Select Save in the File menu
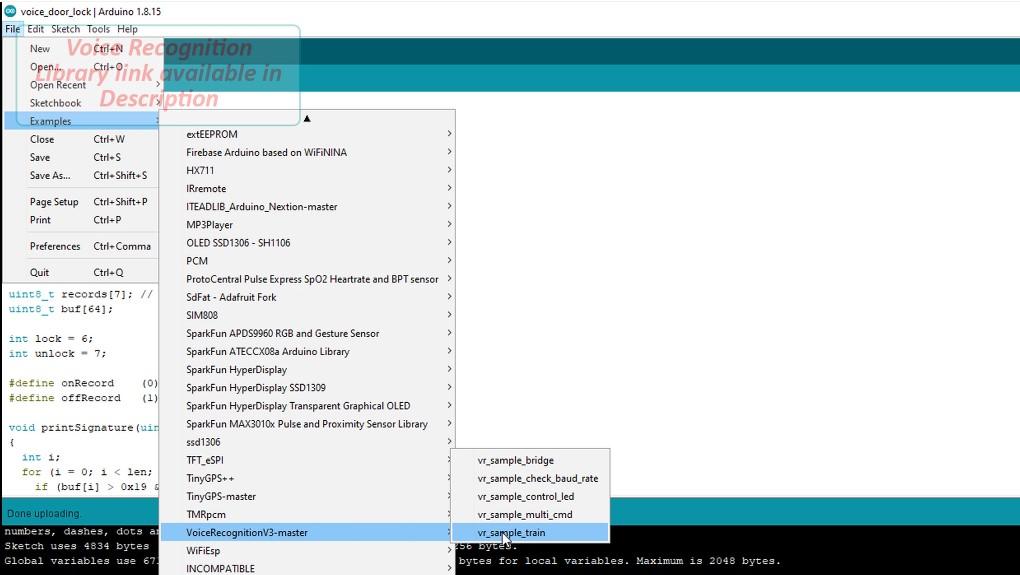The height and width of the screenshot is (575, 1020). pyautogui.click(x=81, y=157)
